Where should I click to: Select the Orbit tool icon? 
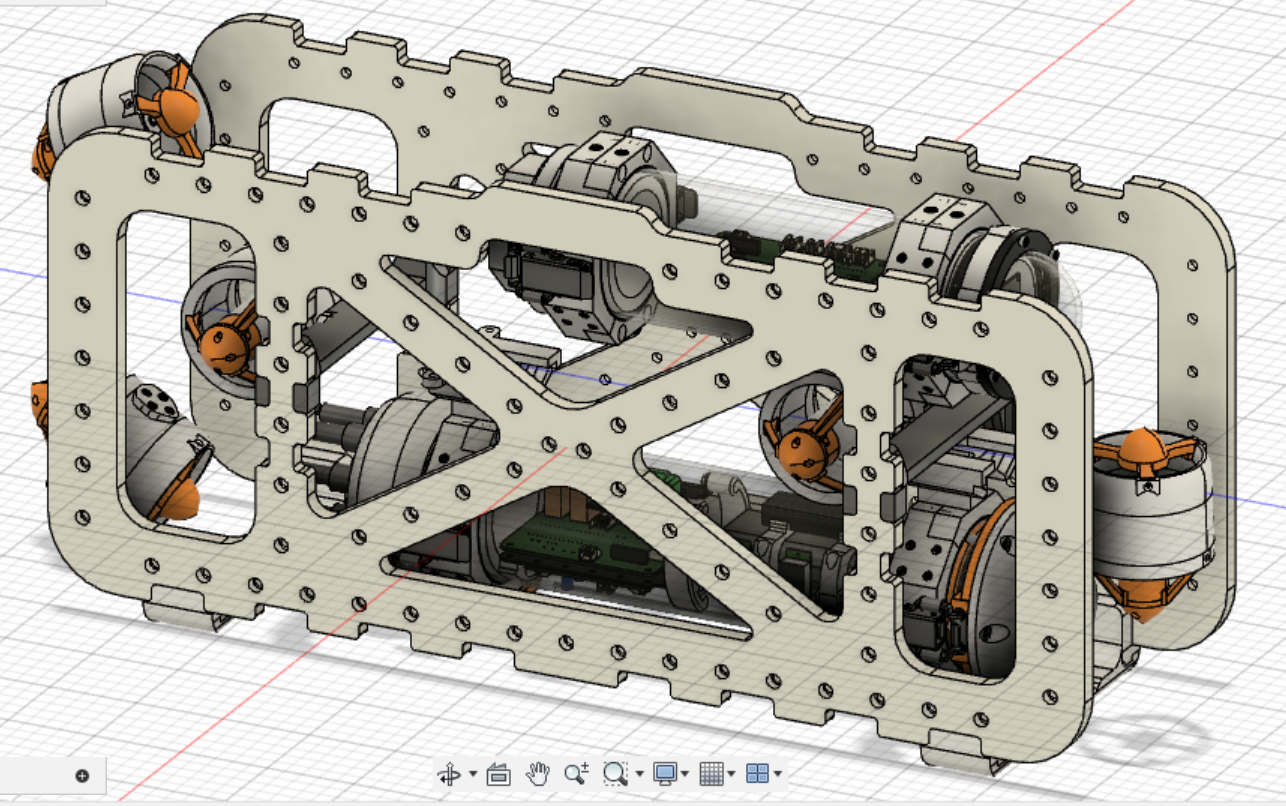tap(448, 773)
